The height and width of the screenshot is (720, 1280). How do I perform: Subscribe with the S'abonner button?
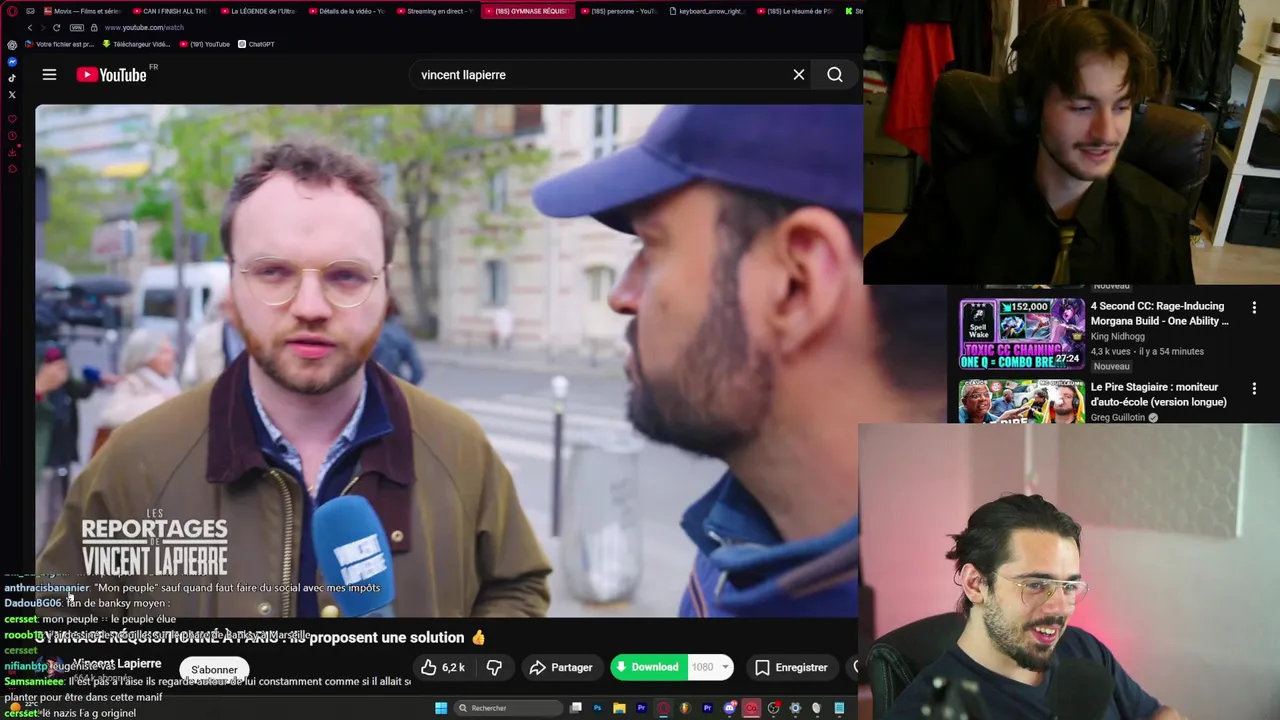point(214,669)
